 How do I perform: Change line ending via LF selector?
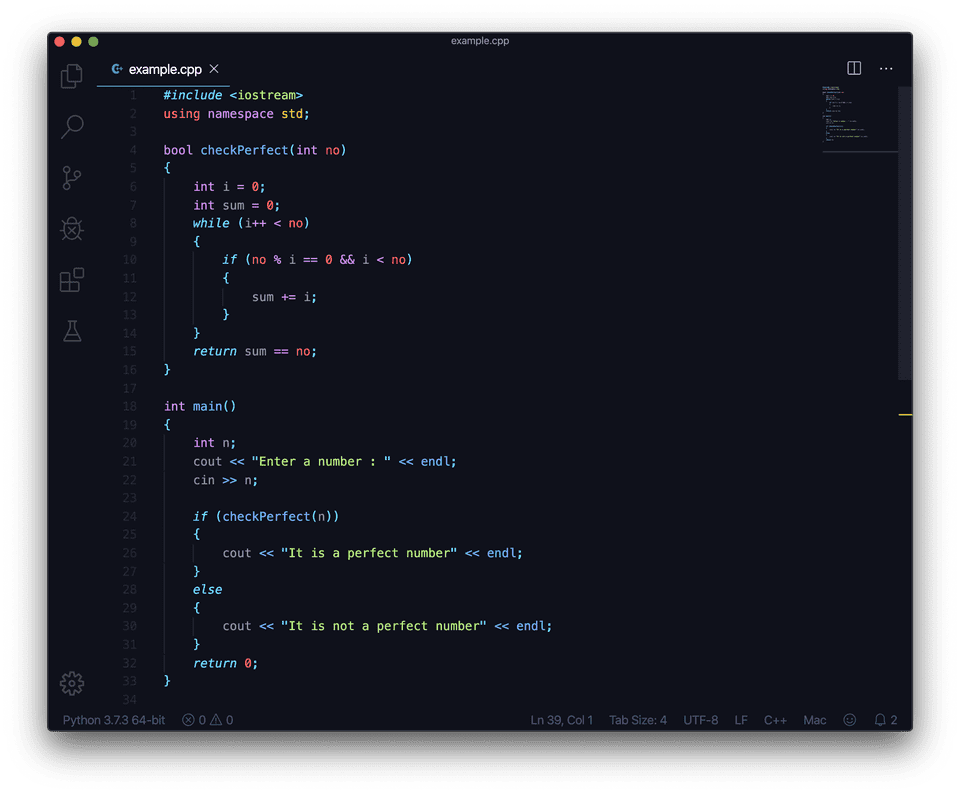741,720
